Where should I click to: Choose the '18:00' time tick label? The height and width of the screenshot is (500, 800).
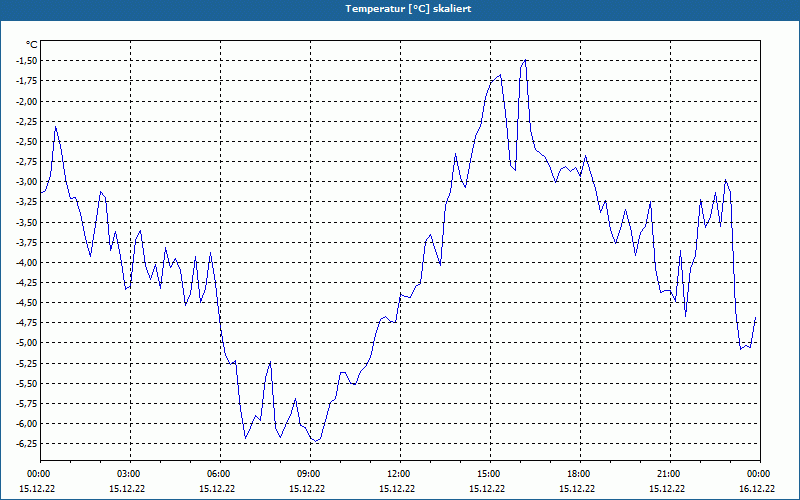coord(580,474)
